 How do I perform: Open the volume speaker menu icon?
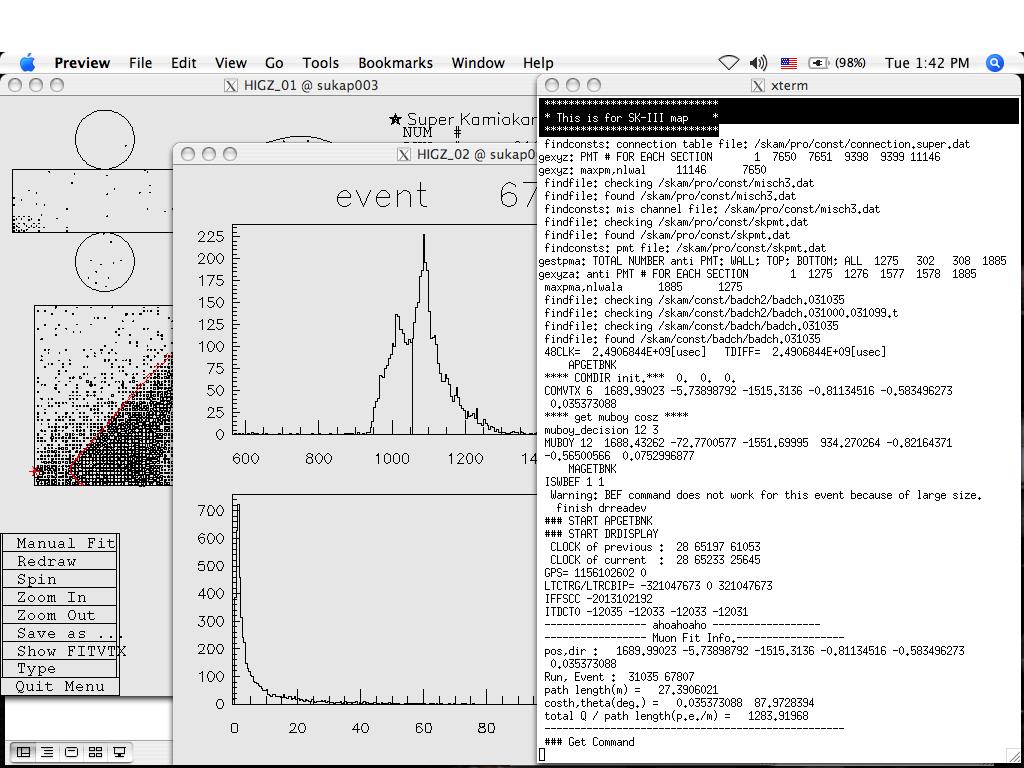(x=758, y=63)
